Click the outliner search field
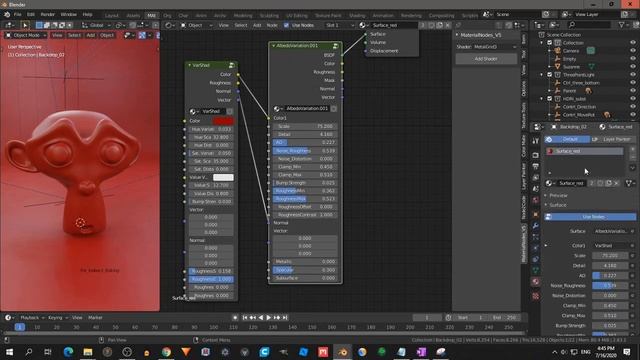Screen dimensions: 640x360 pos(589,25)
